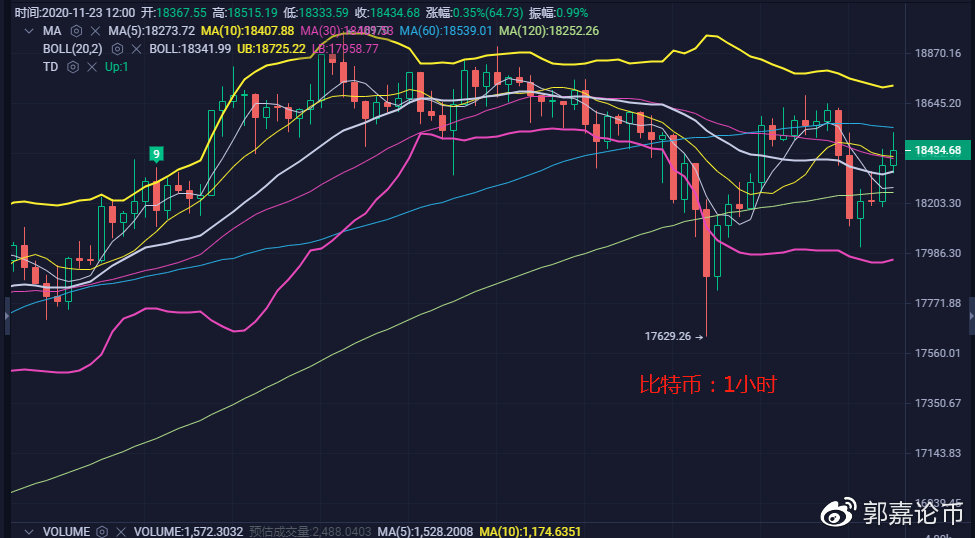
Task: Open MA indicator settings gear
Action: 76,31
